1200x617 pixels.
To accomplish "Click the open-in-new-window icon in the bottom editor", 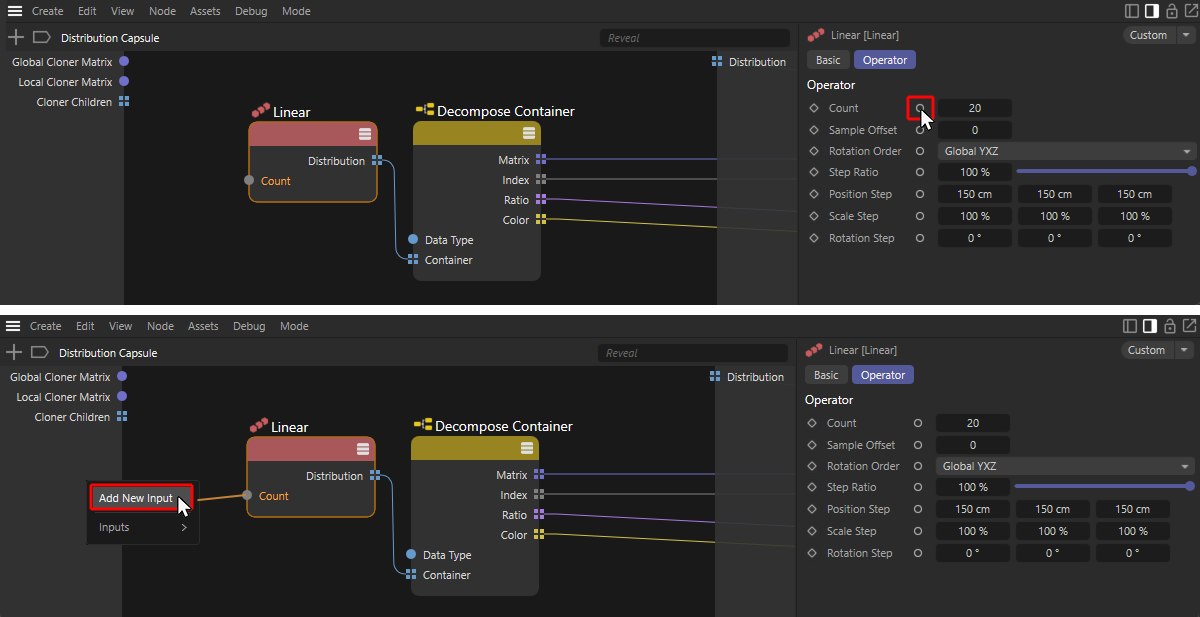I will point(1189,326).
